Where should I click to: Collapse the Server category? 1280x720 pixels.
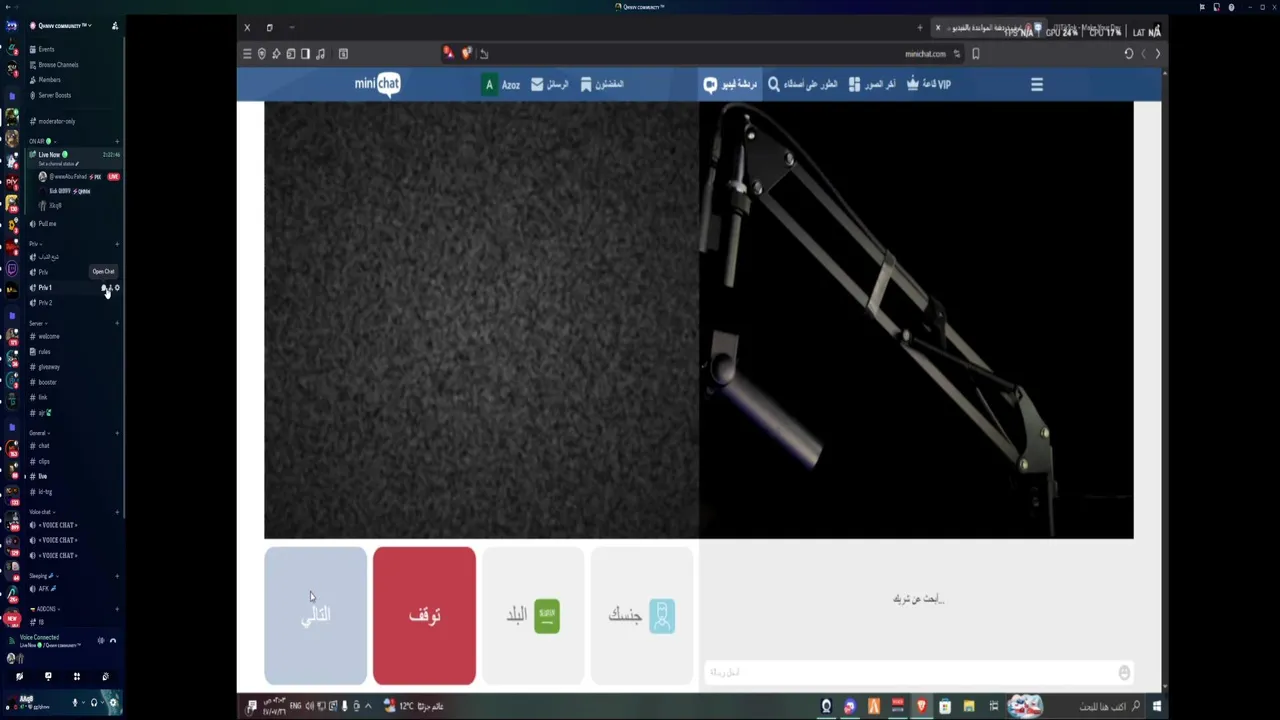pos(38,324)
